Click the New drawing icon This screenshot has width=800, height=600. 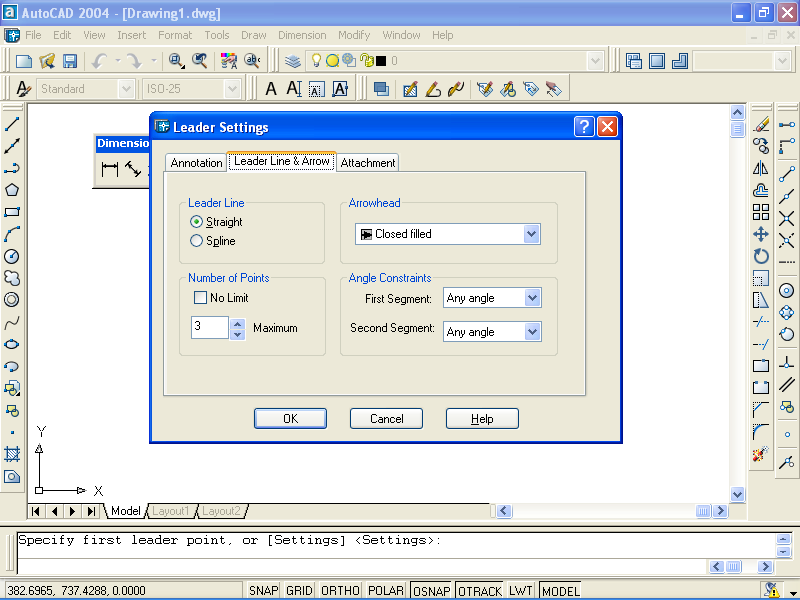23,61
